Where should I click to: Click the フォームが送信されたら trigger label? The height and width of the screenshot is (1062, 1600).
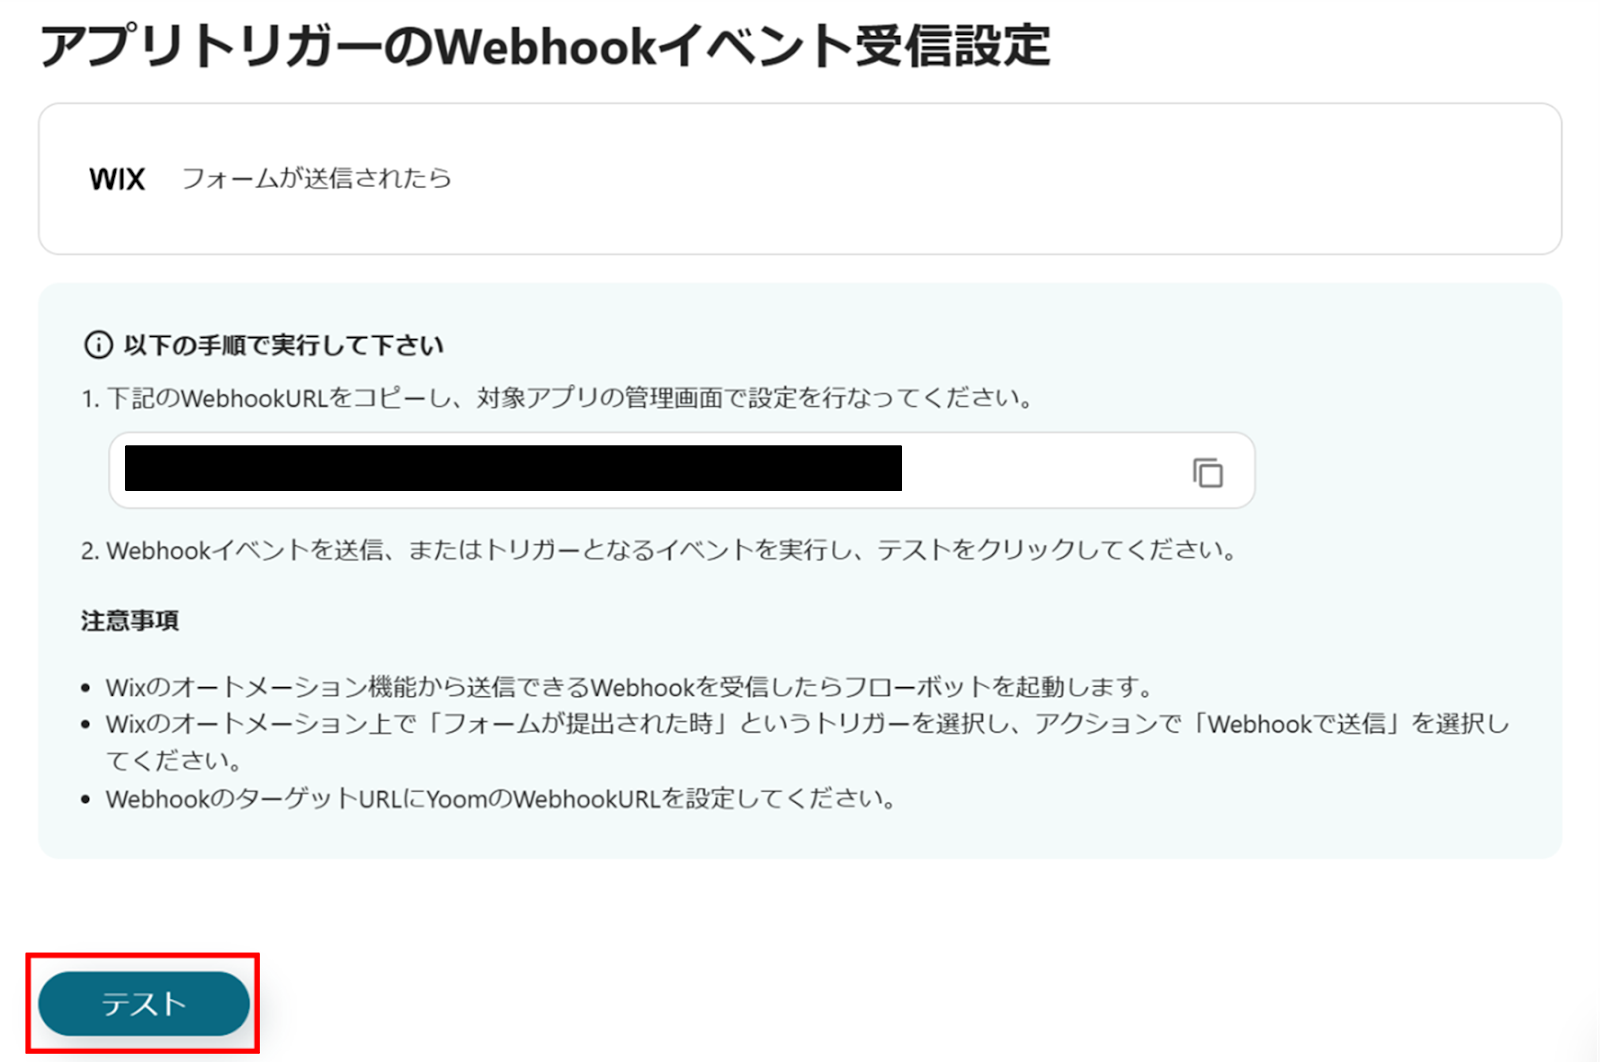coord(316,178)
